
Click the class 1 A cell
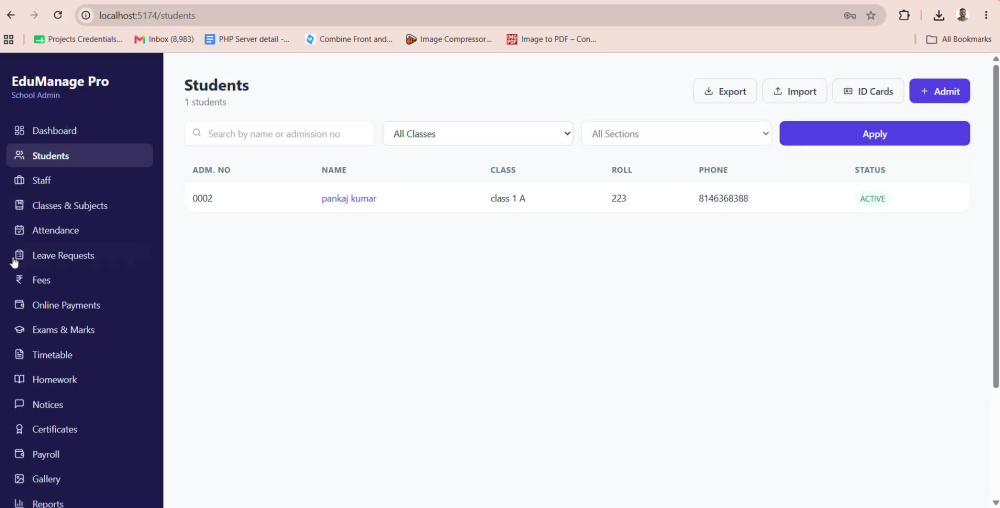click(508, 198)
